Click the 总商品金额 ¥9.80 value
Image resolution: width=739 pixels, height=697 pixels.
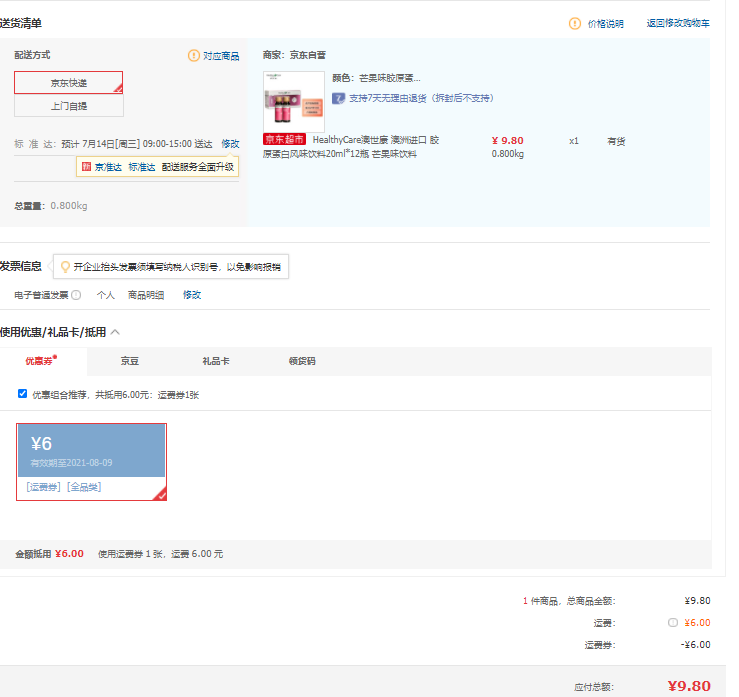pyautogui.click(x=697, y=601)
